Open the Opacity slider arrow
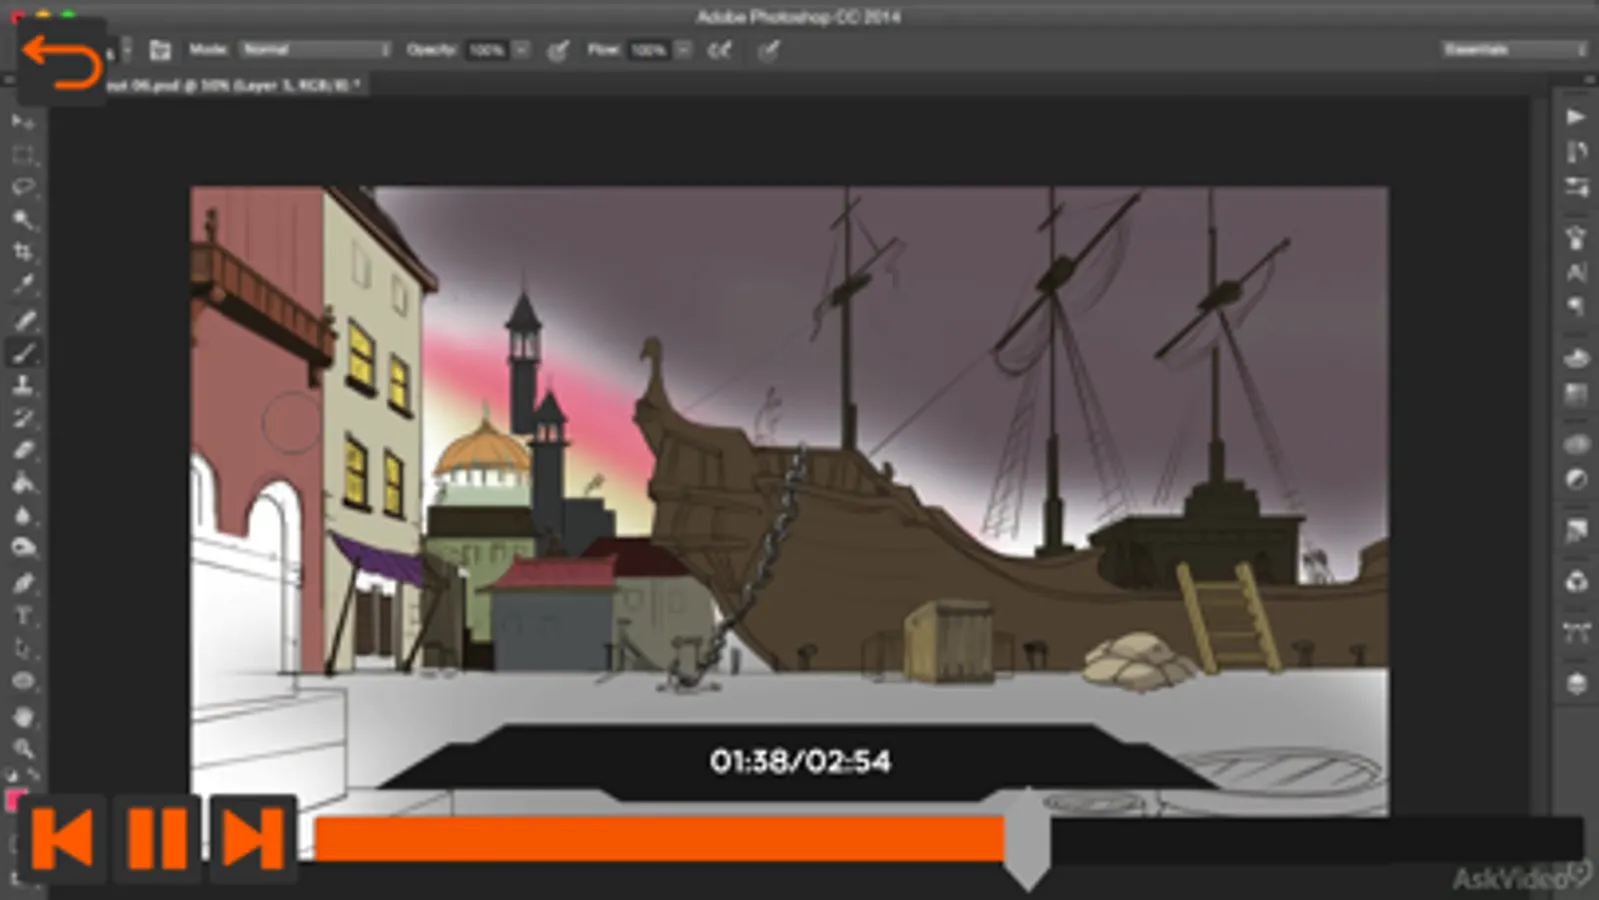 521,49
